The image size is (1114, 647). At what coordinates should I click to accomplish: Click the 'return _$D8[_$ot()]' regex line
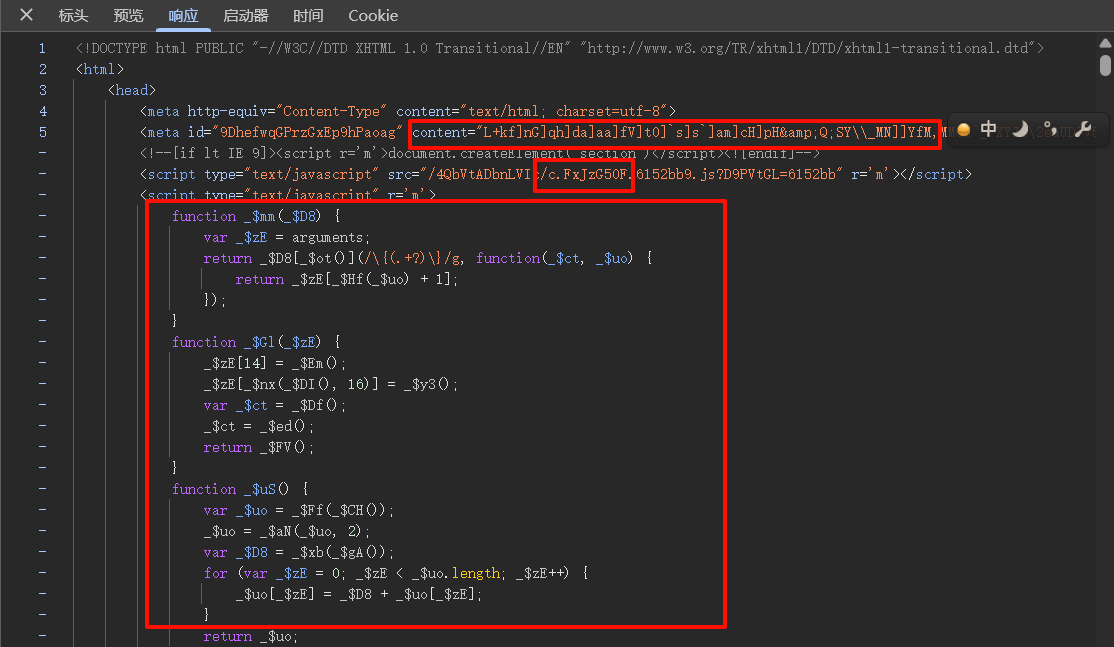pos(428,258)
